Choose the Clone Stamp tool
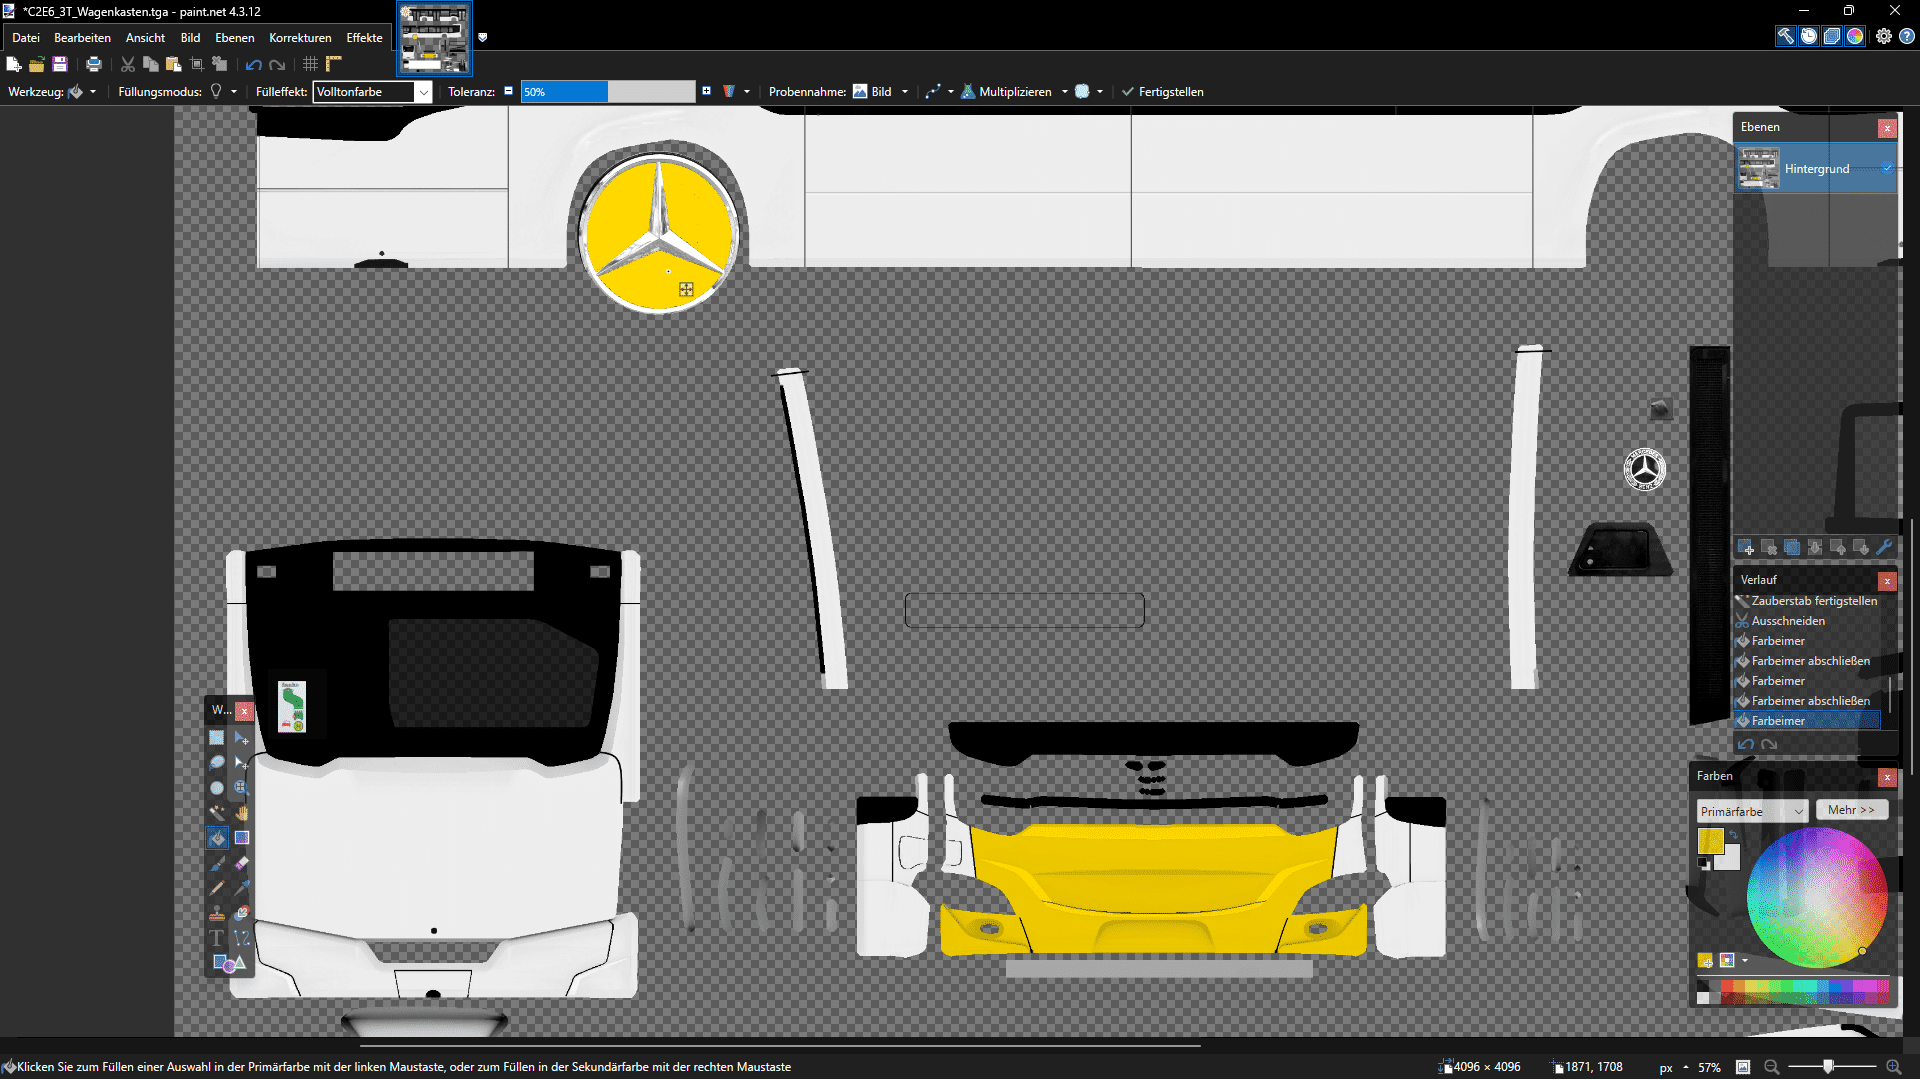1920x1080 pixels. tap(217, 912)
